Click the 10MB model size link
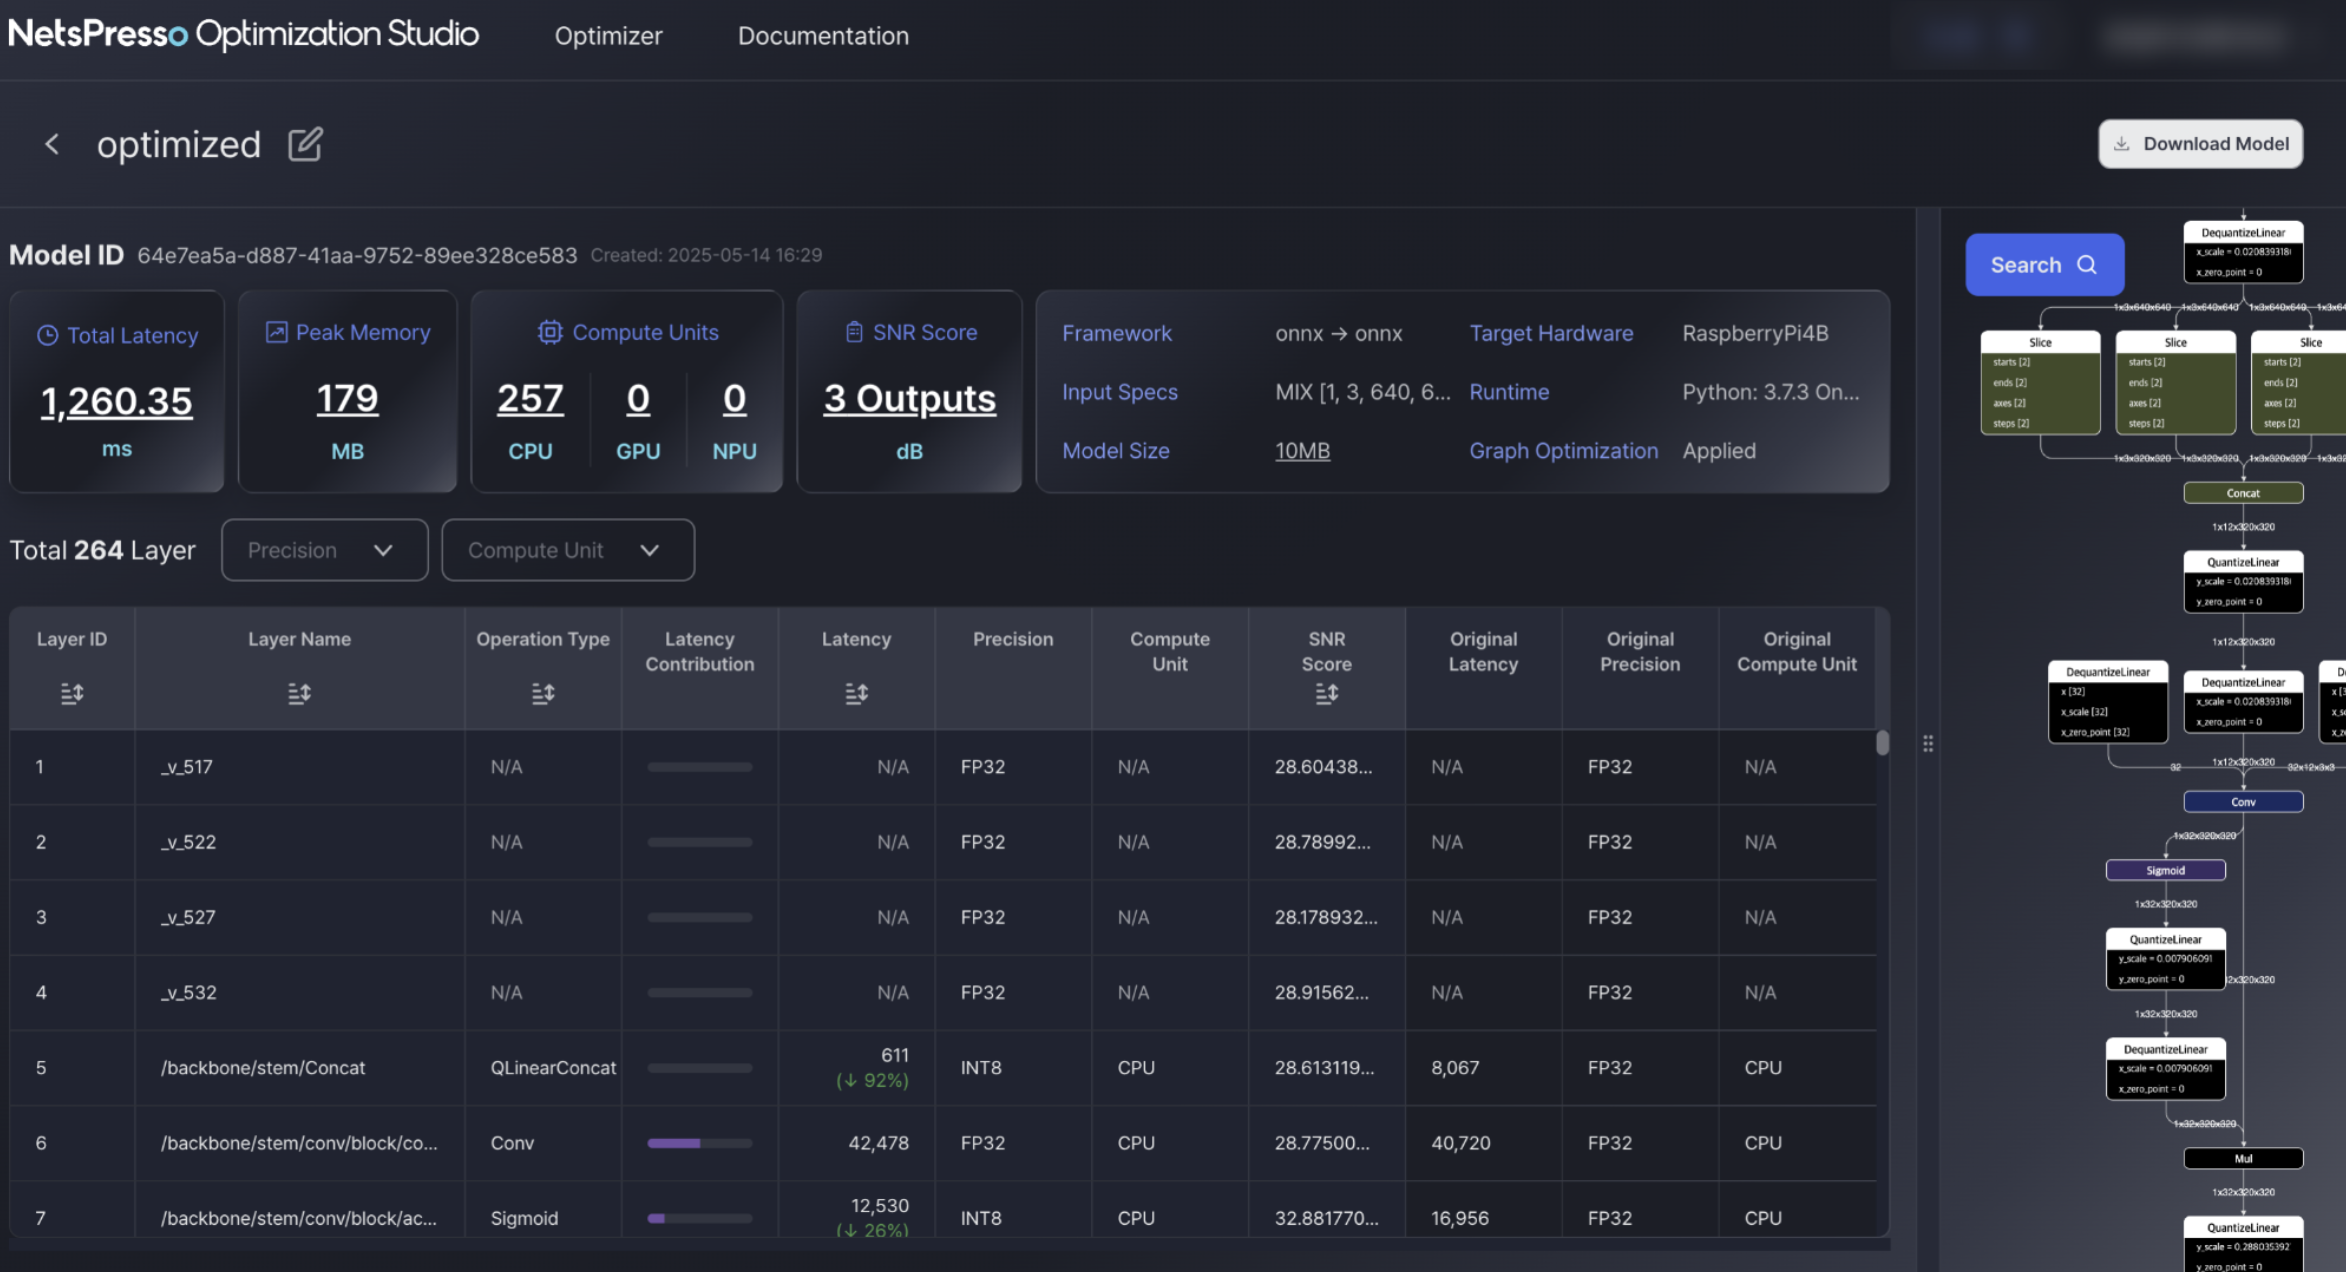The image size is (2346, 1272). pyautogui.click(x=1302, y=451)
